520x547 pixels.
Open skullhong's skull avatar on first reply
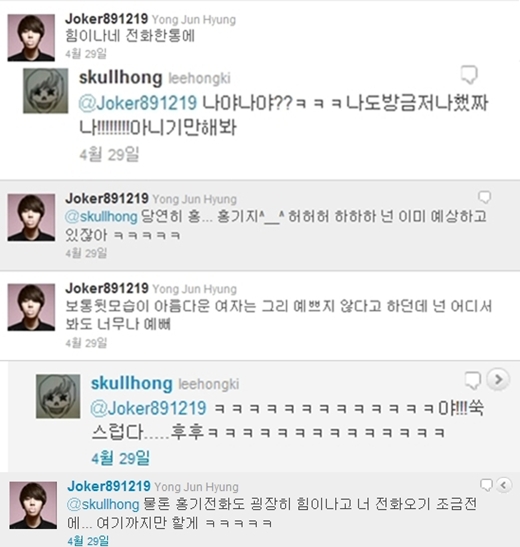point(46,91)
